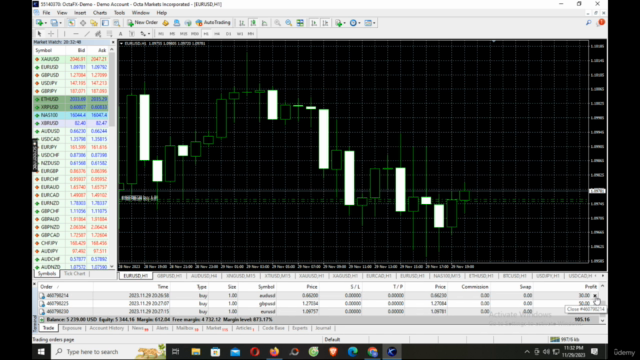Open the MetaEditor gold icon
This screenshot has width=640, height=360.
tap(166, 23)
